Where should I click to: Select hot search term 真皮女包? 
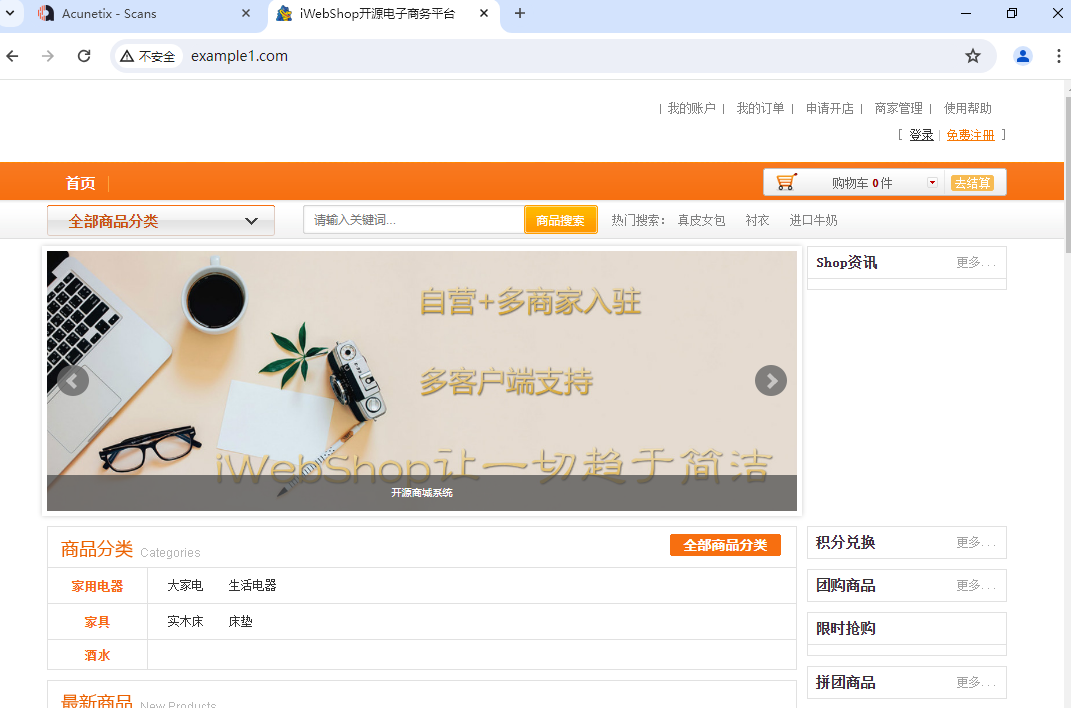[701, 221]
